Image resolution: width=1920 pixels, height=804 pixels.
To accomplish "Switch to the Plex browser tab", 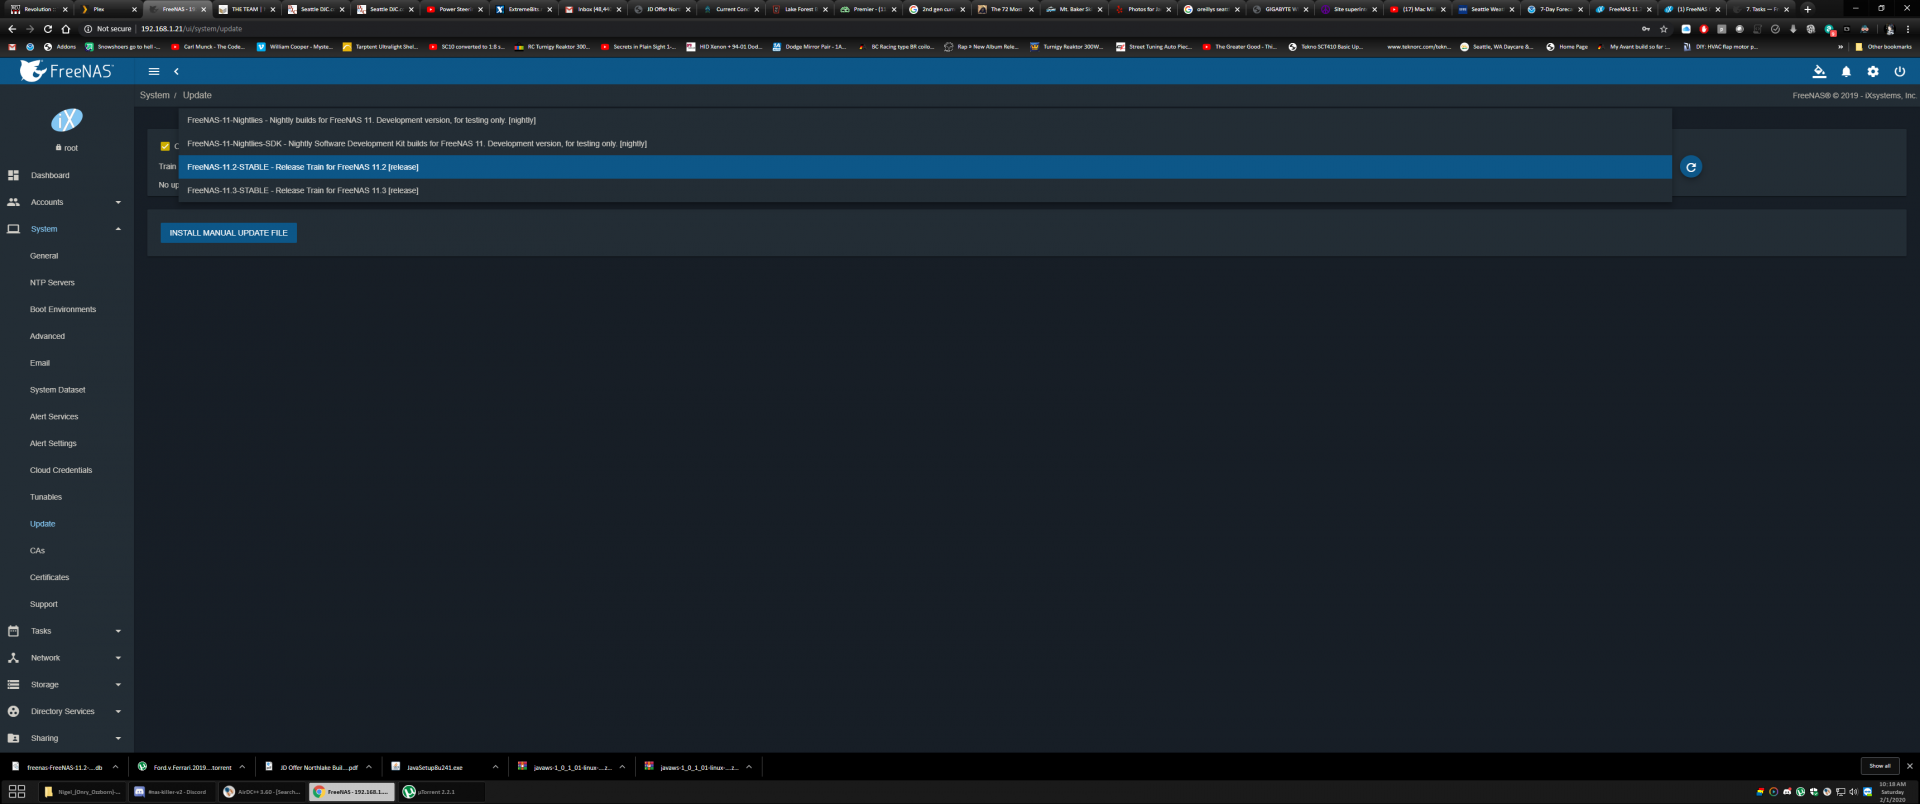I will coord(108,9).
